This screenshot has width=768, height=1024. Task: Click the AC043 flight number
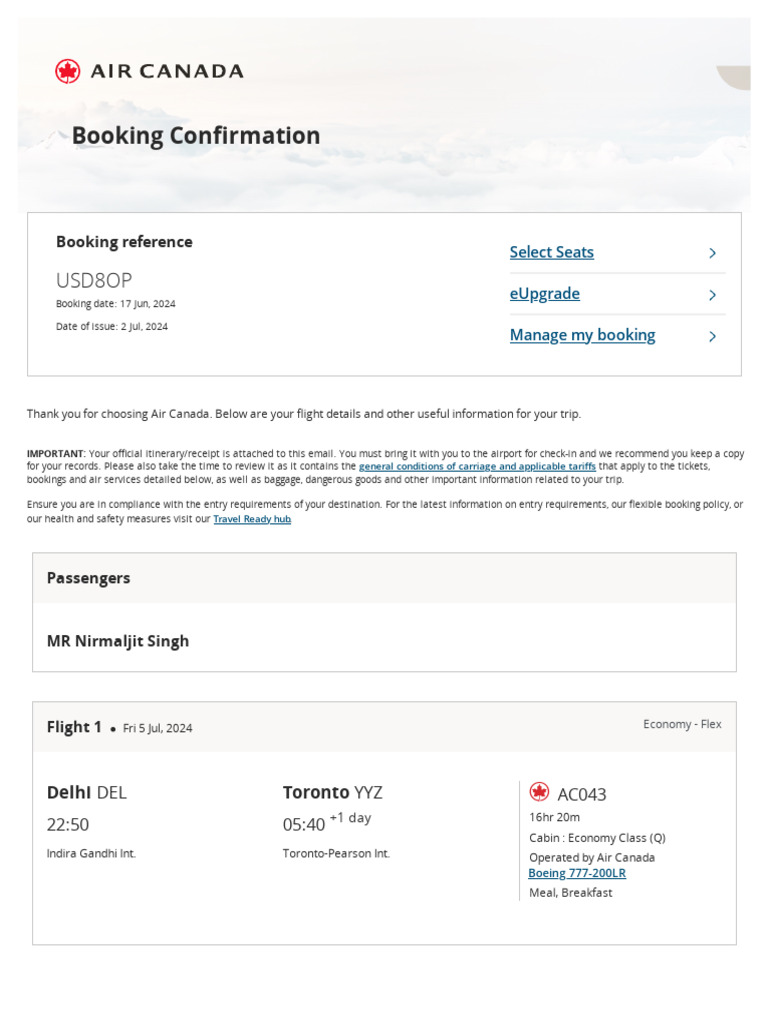tap(581, 794)
